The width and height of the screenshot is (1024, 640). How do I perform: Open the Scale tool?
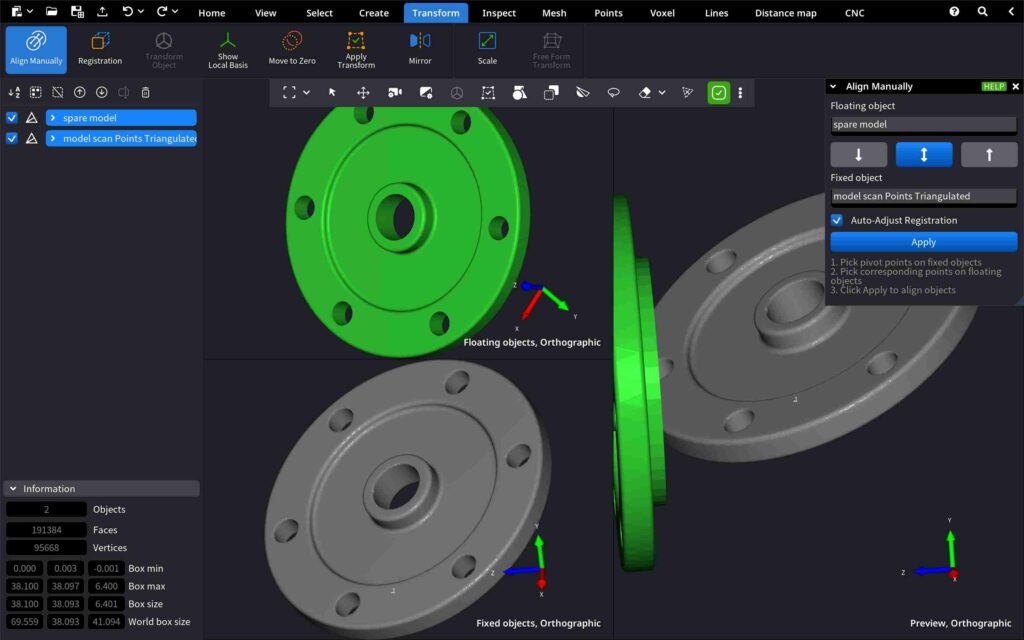[487, 49]
